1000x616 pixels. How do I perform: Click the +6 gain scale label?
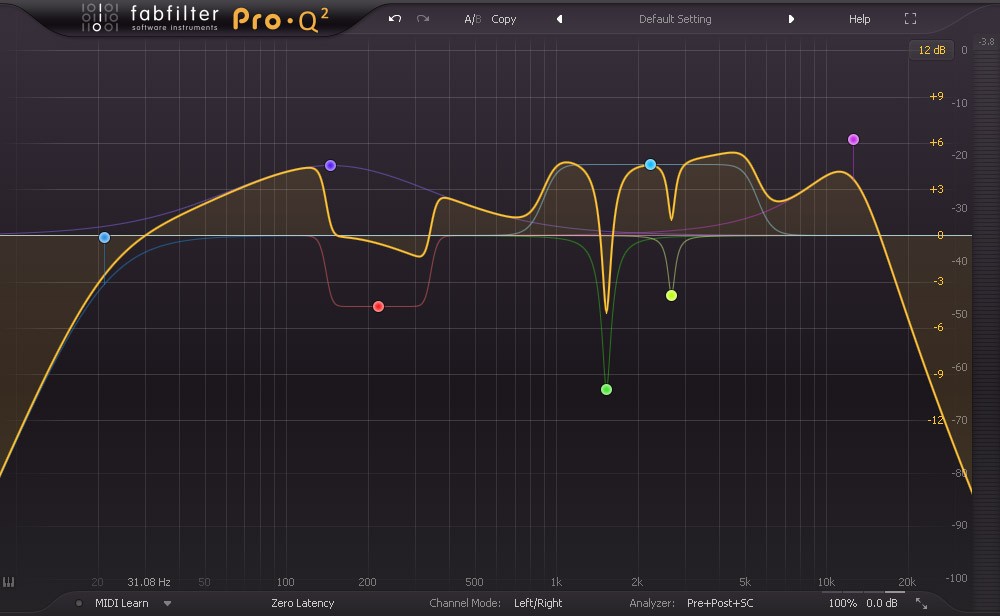[x=936, y=143]
